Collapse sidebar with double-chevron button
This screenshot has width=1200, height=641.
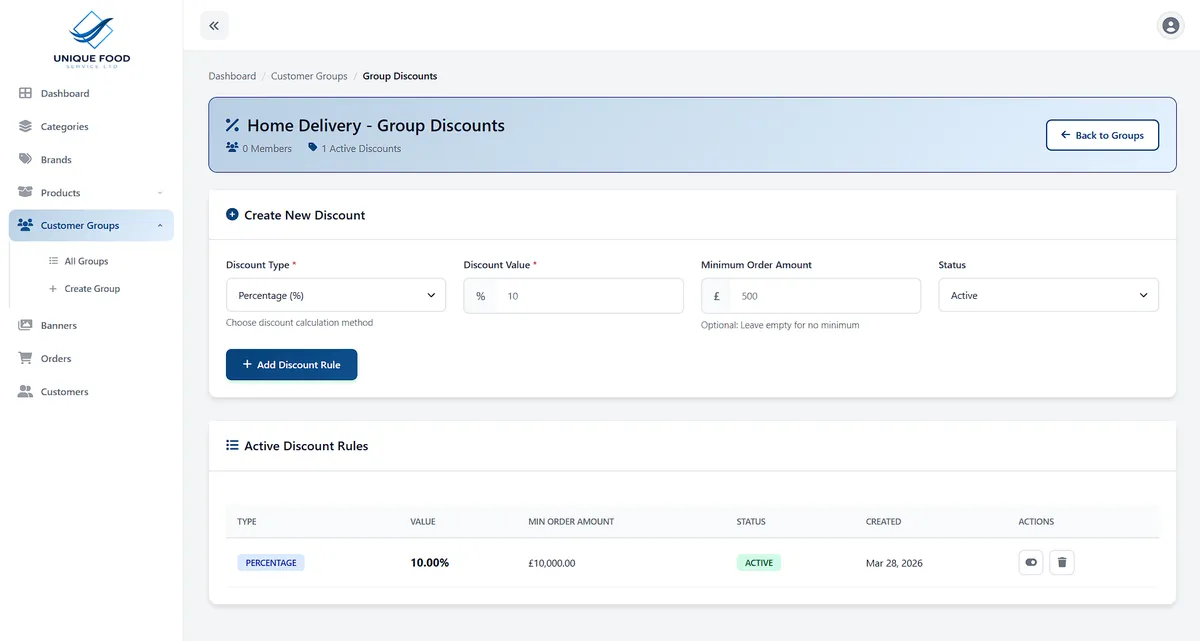pos(214,26)
